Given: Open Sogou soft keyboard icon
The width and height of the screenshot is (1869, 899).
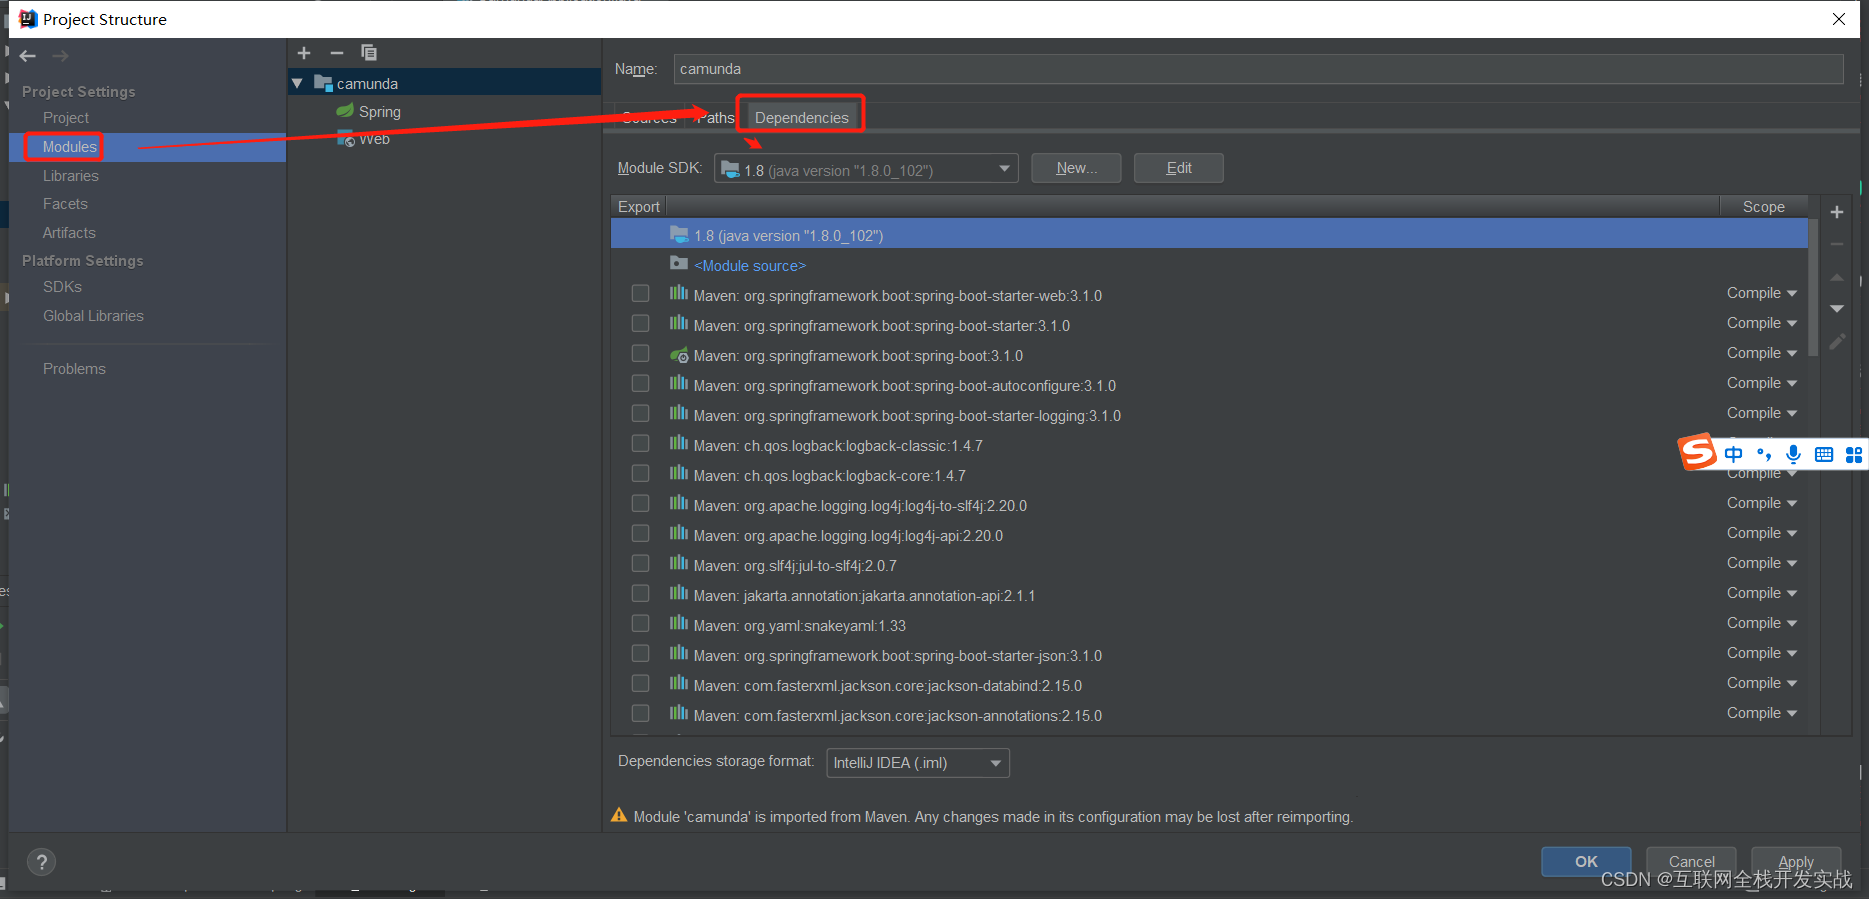Looking at the screenshot, I should click(x=1824, y=455).
